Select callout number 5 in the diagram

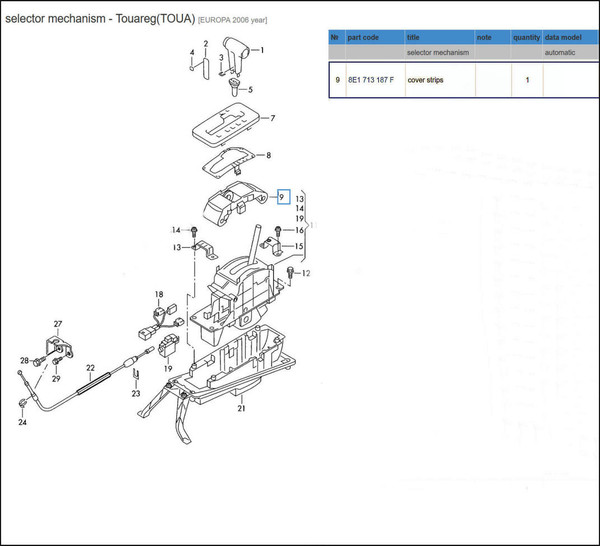click(x=249, y=90)
